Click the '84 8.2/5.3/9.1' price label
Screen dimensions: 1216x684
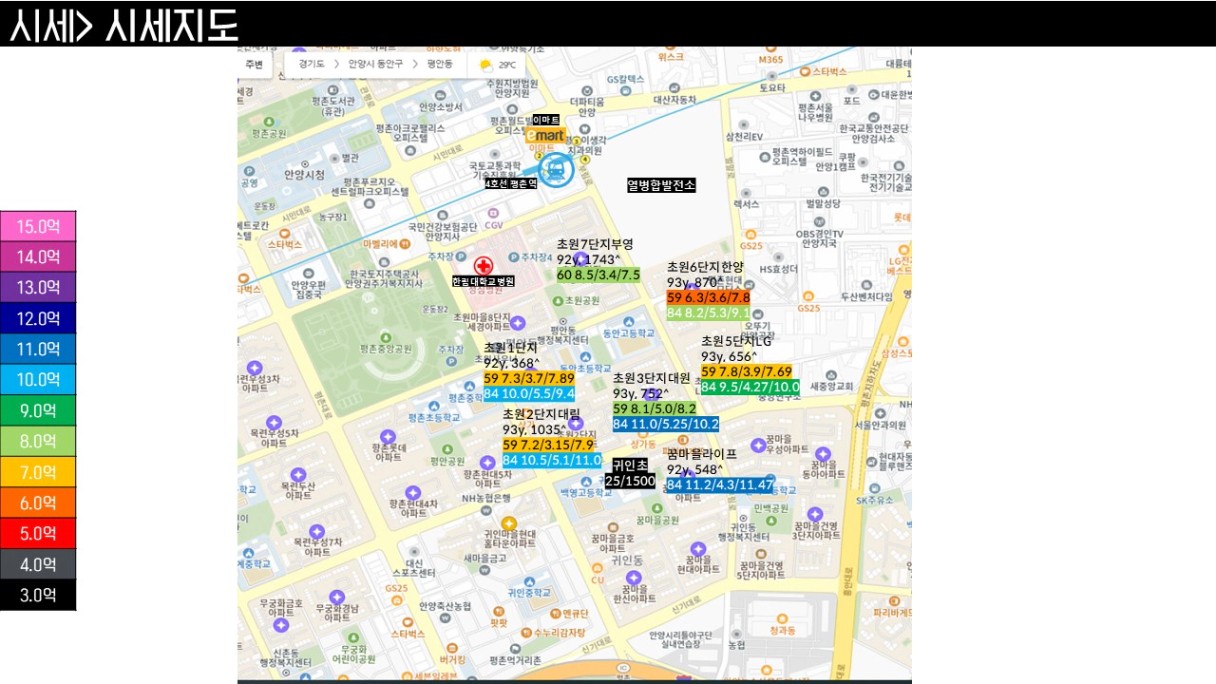point(708,313)
